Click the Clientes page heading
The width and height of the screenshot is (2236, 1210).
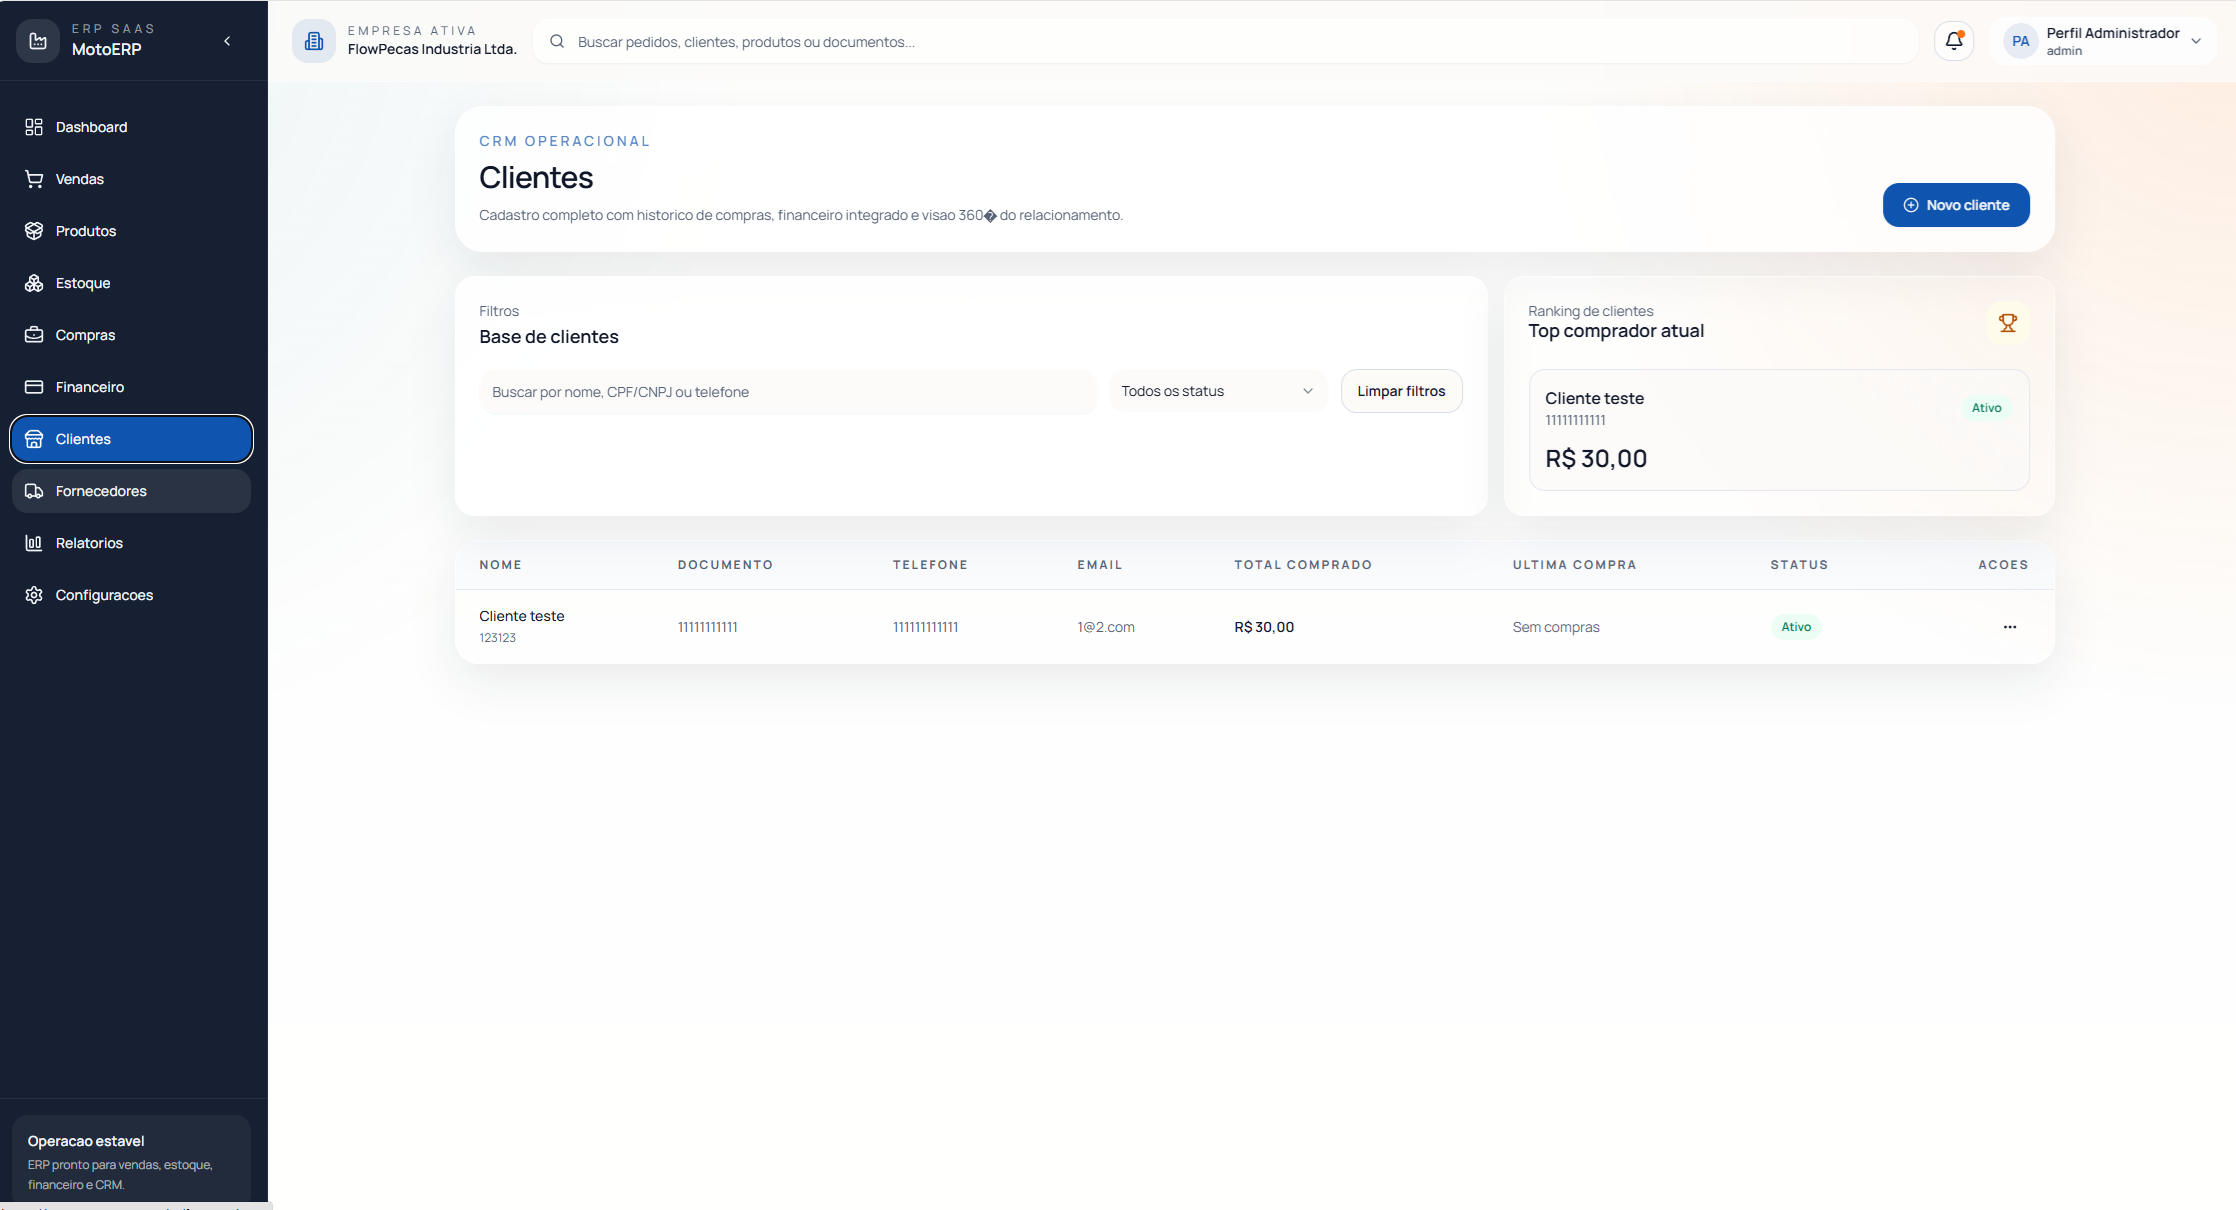pyautogui.click(x=536, y=177)
